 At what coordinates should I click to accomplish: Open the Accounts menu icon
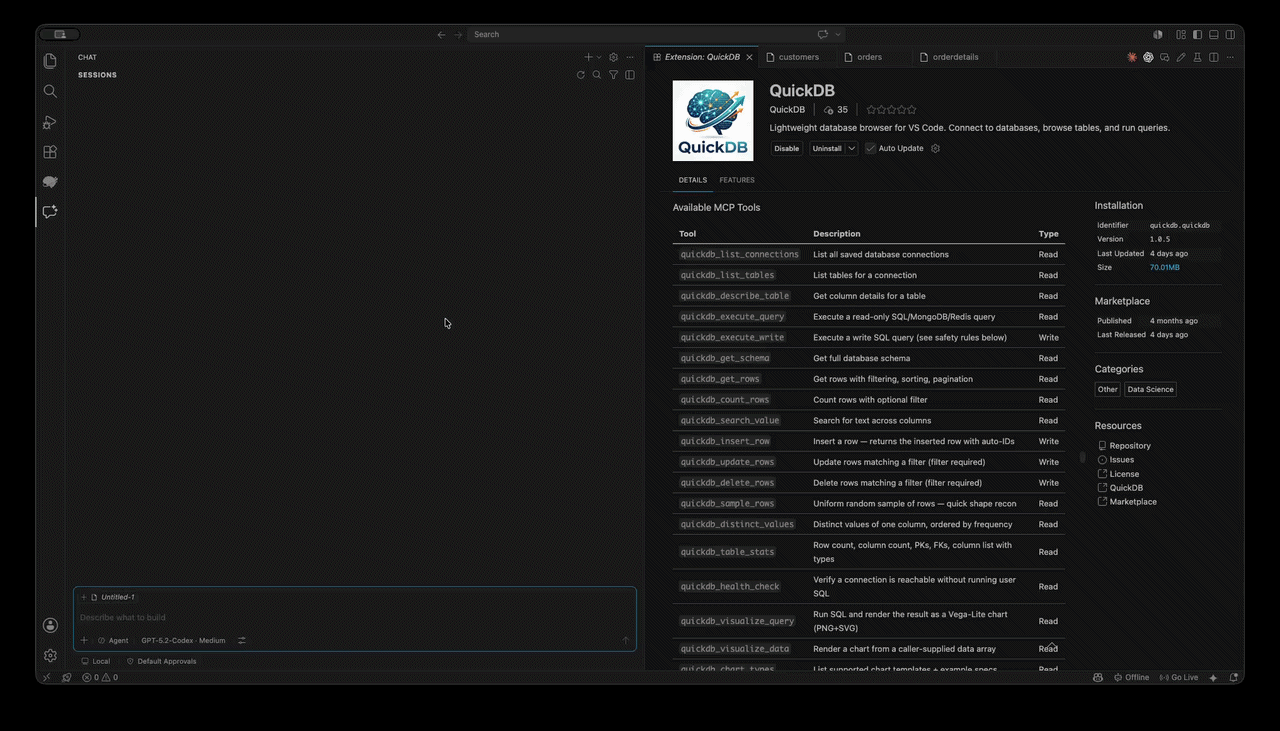coord(50,625)
